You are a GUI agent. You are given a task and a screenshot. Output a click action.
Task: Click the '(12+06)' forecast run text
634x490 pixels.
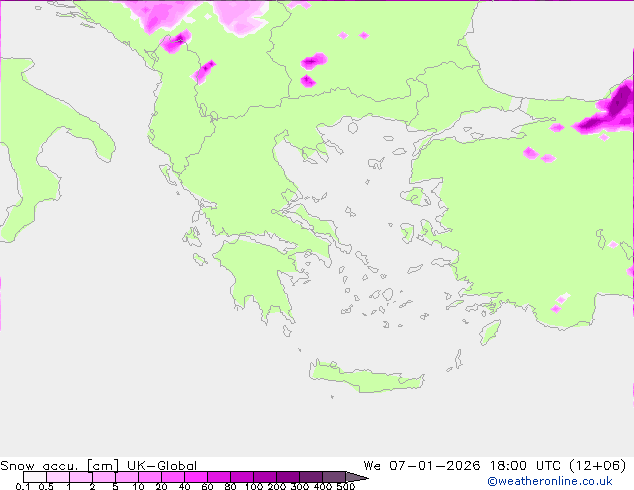click(598, 466)
